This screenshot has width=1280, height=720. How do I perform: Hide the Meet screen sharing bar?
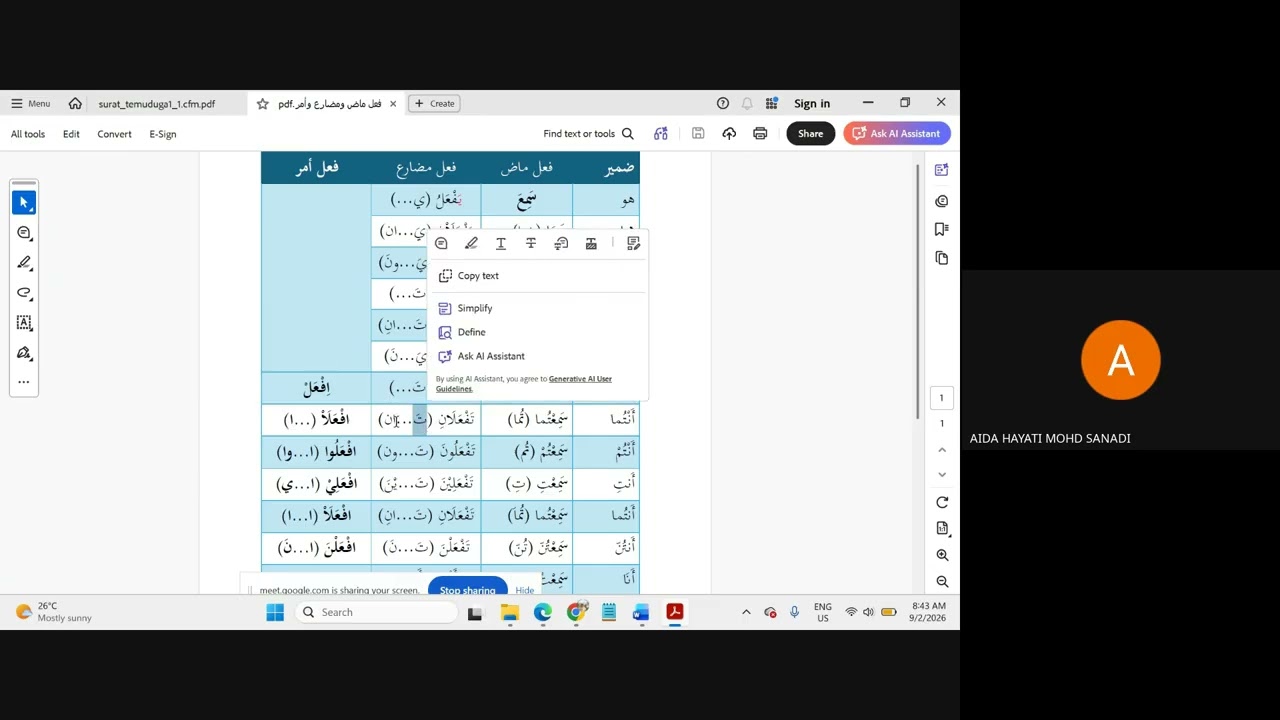(524, 590)
